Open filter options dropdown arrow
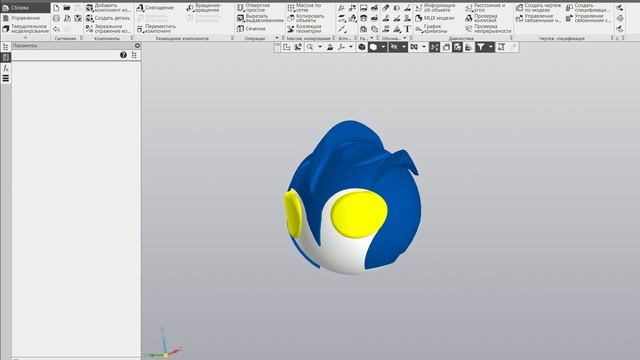 click(491, 47)
